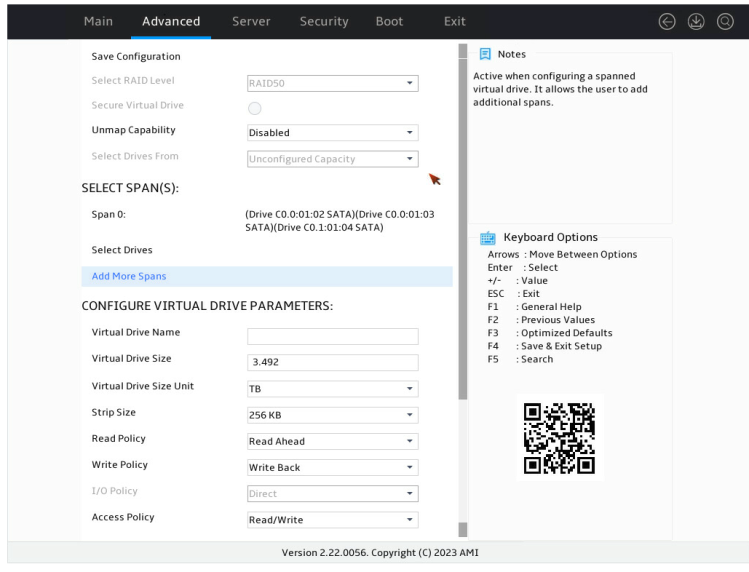Open the Read Policy dropdown
Image resolution: width=749 pixels, height=572 pixels.
[332, 442]
